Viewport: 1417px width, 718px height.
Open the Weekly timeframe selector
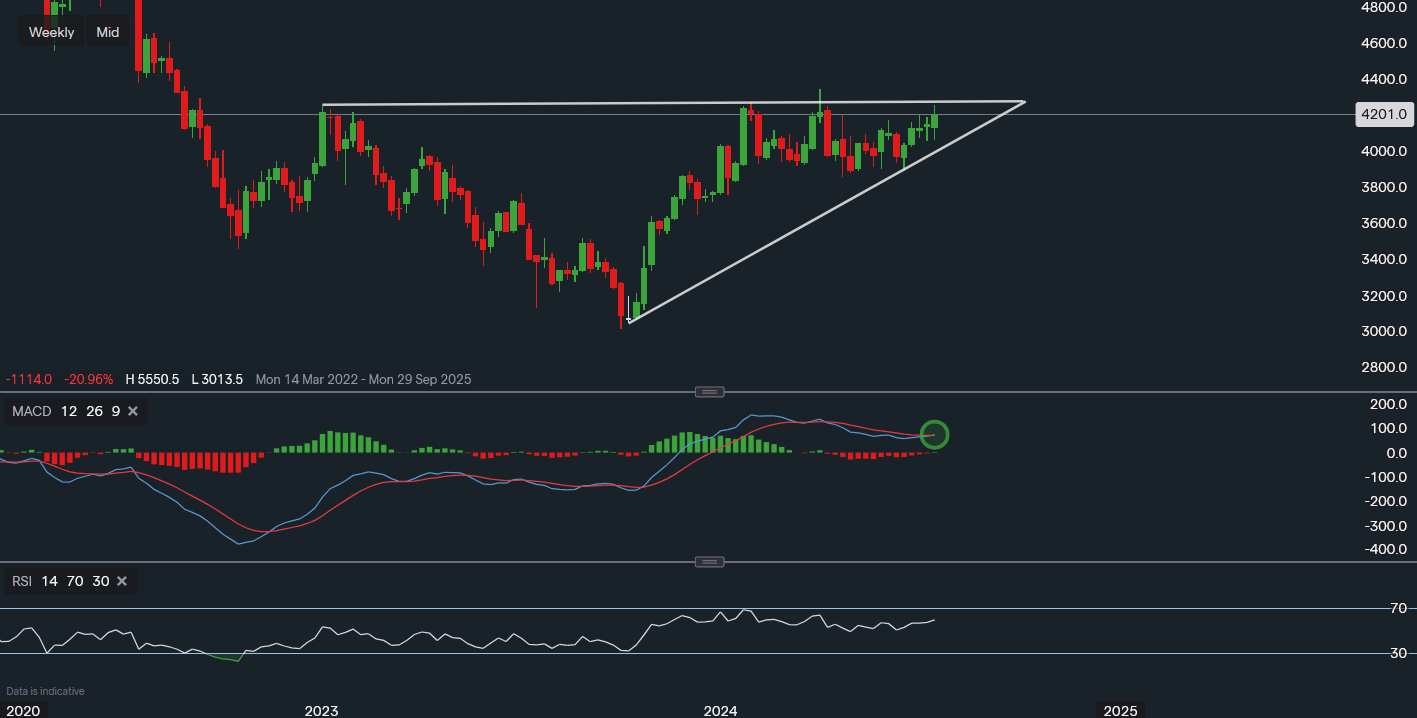tap(51, 32)
